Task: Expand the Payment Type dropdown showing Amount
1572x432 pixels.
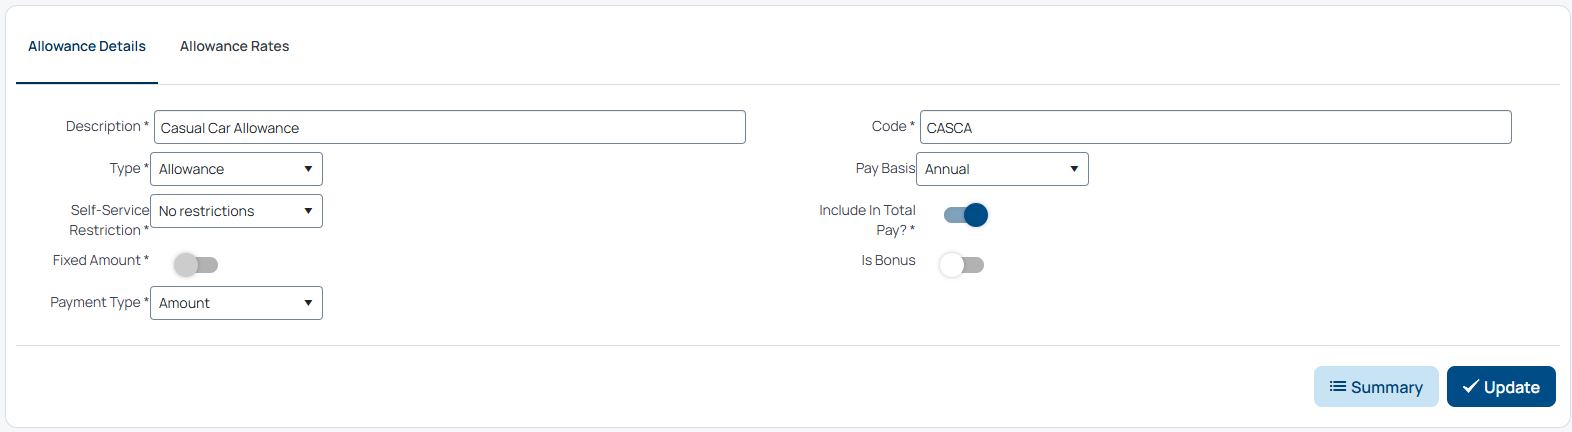Action: click(236, 303)
